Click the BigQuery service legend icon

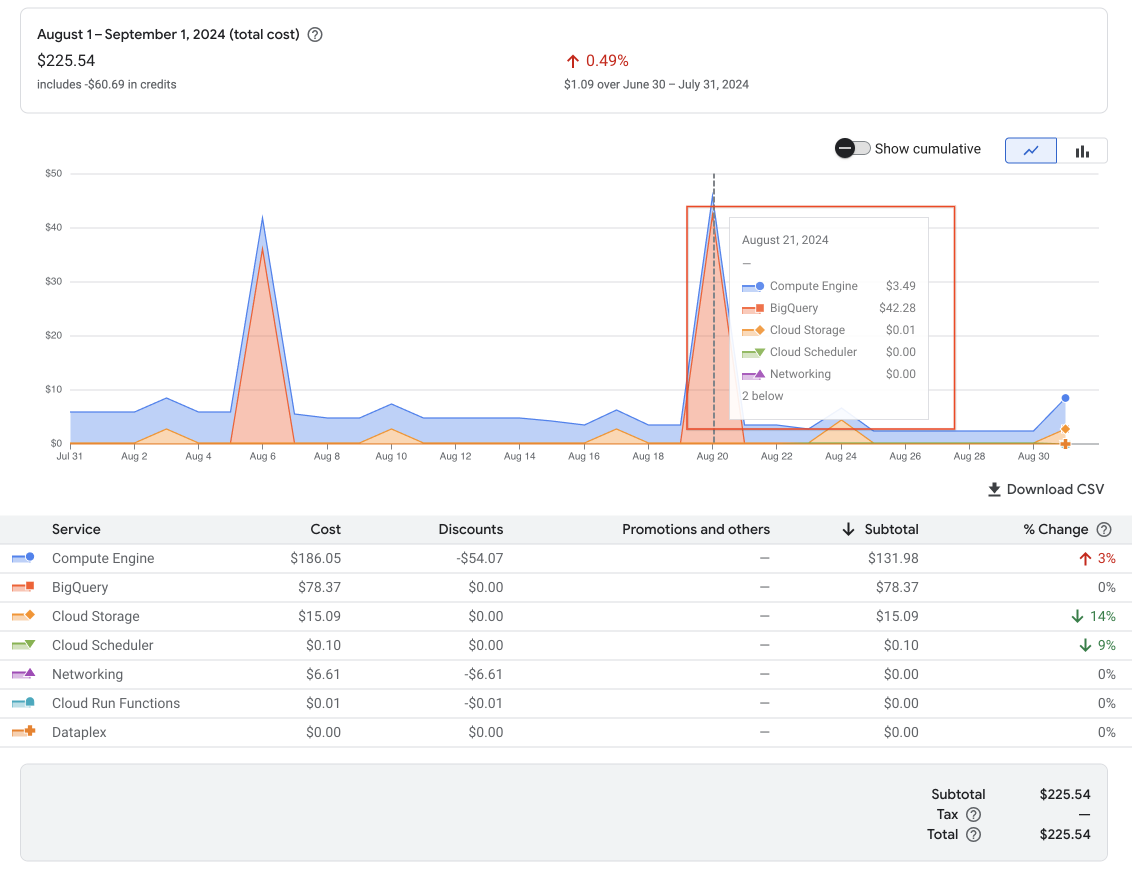pyautogui.click(x=23, y=587)
